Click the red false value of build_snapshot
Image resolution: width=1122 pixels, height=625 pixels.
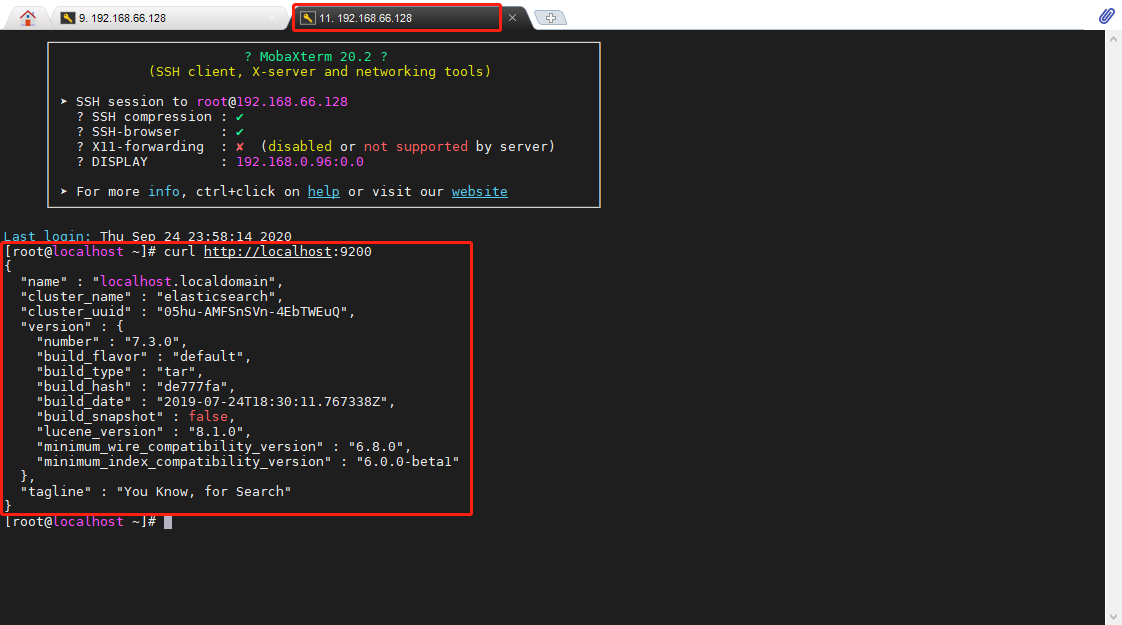(208, 417)
